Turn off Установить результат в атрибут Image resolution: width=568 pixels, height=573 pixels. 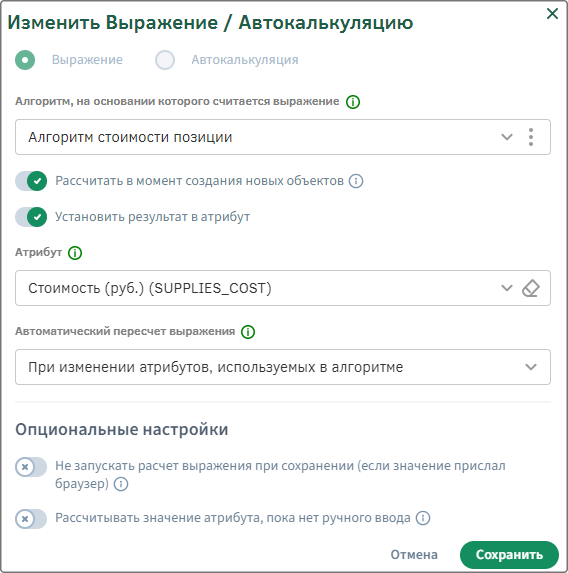[31, 217]
